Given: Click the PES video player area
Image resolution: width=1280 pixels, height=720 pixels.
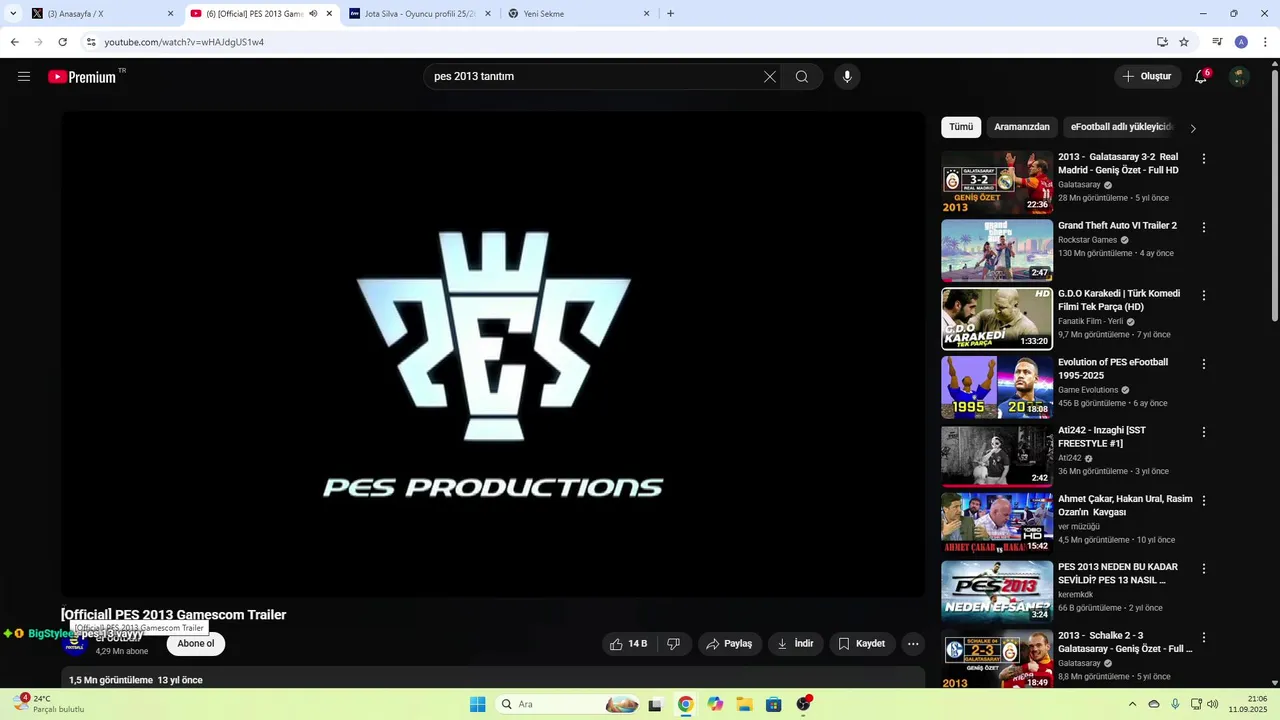Looking at the screenshot, I should click(493, 354).
